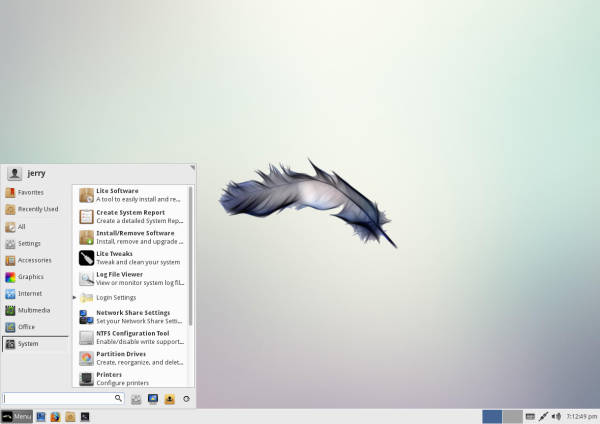This screenshot has height=424, width=600.
Task: Switch to the second workspace
Action: (512, 416)
